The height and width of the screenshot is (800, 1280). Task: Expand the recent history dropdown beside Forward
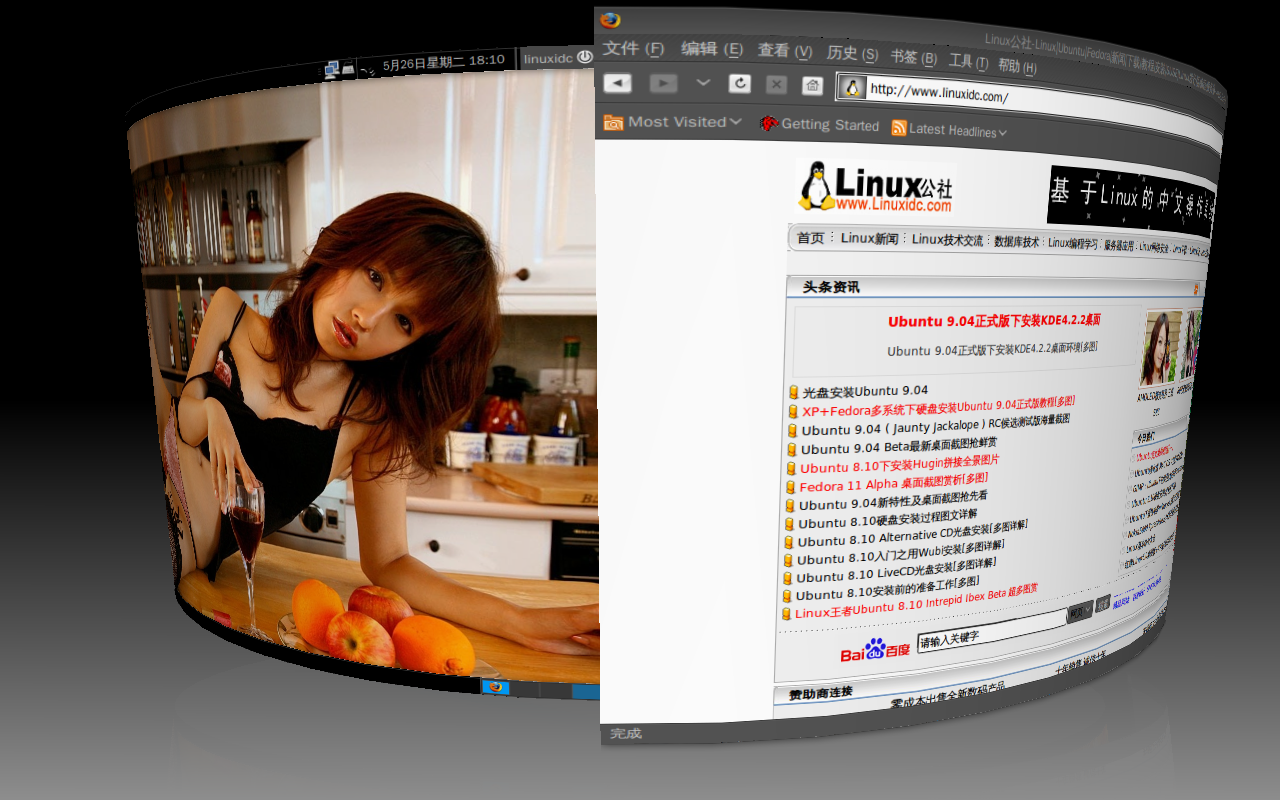coord(703,83)
